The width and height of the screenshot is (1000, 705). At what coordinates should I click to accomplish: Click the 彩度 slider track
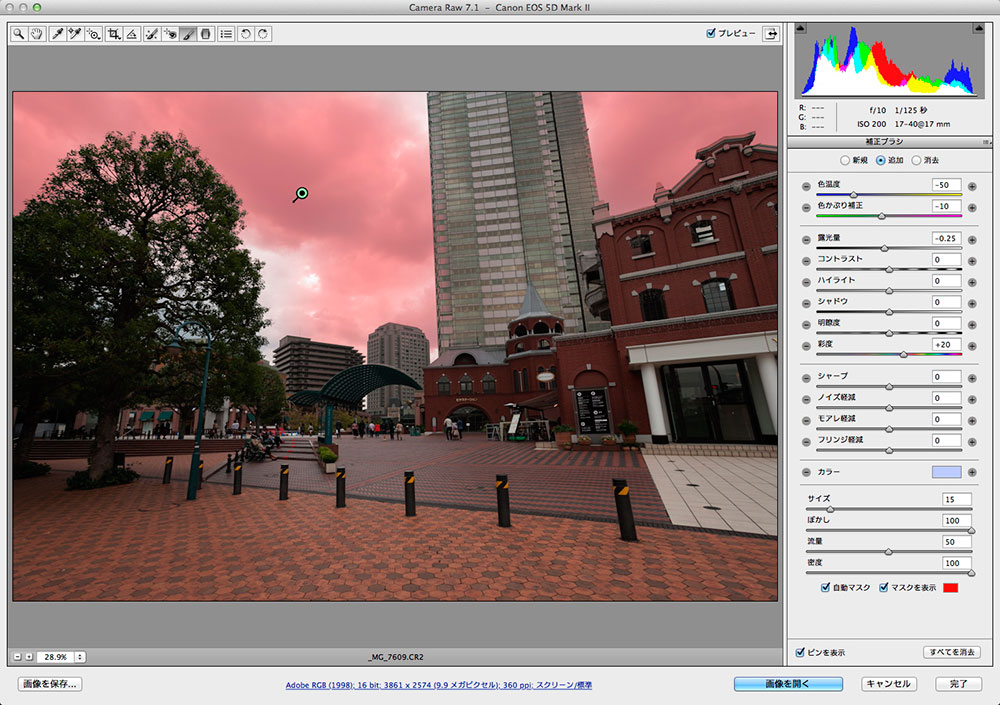click(x=889, y=354)
